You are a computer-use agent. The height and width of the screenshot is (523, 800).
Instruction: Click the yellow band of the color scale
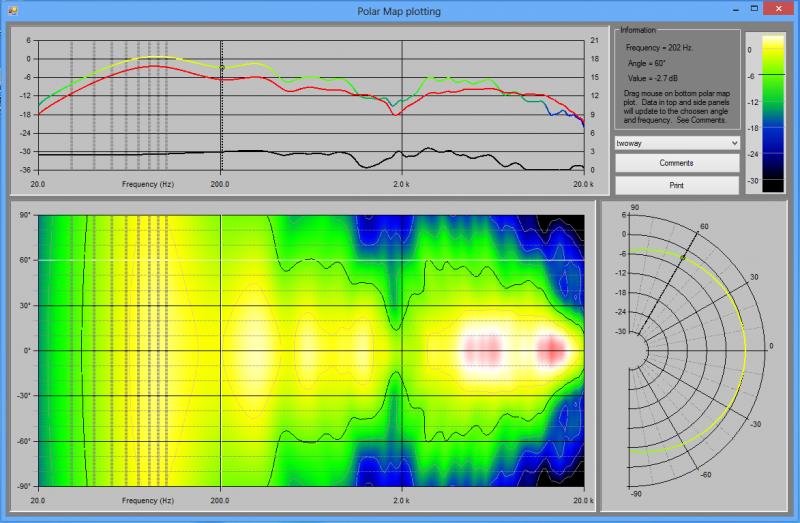(x=773, y=58)
